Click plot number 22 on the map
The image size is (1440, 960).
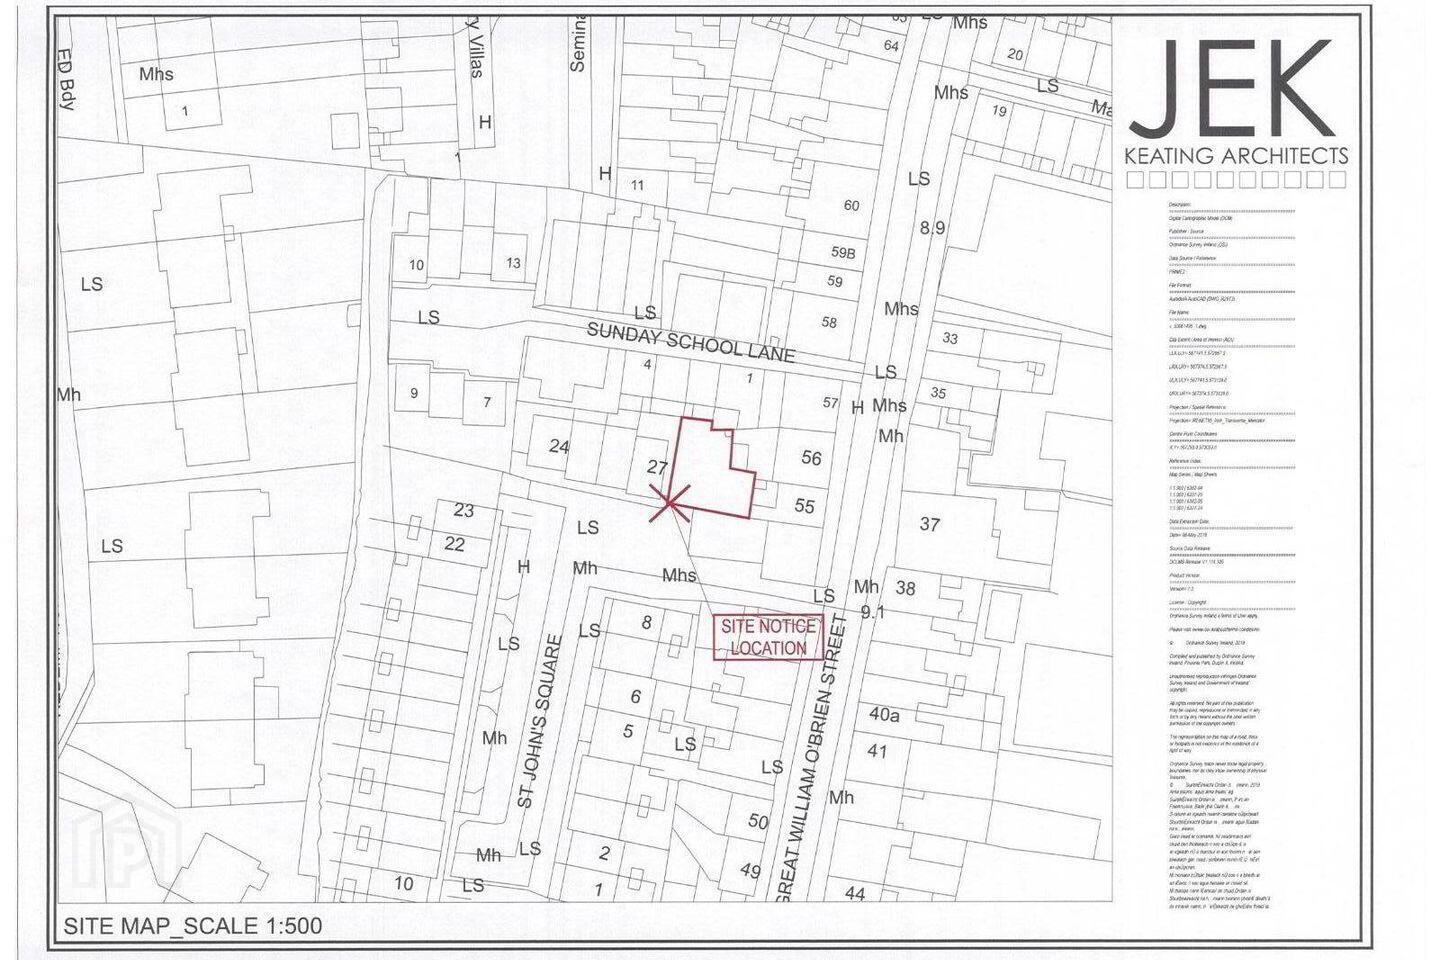(x=454, y=544)
